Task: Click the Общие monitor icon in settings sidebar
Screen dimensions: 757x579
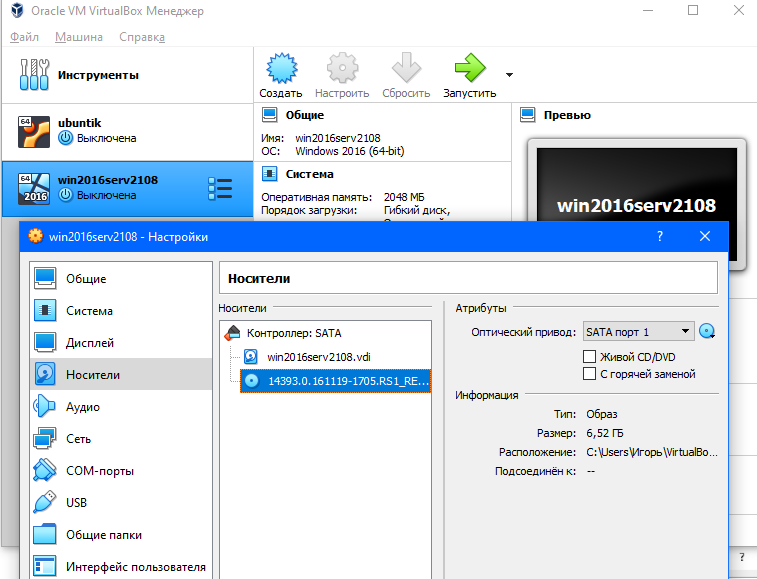Action: click(45, 279)
